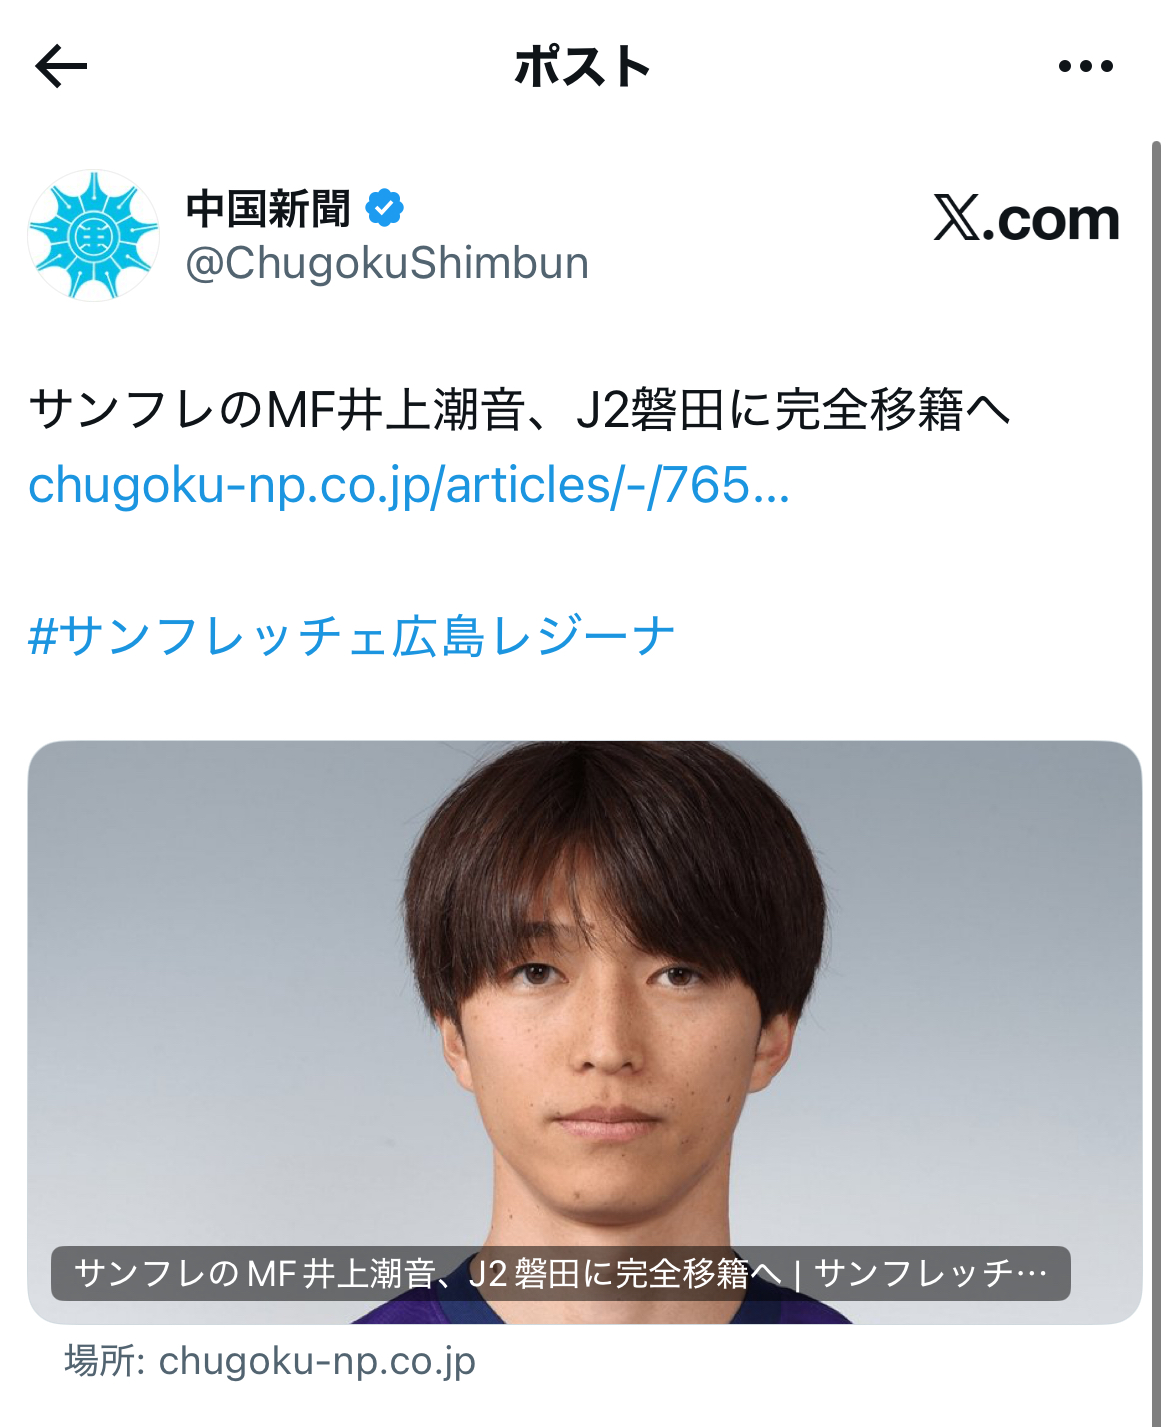Tap the ポスト header title
The height and width of the screenshot is (1427, 1170).
[x=582, y=67]
